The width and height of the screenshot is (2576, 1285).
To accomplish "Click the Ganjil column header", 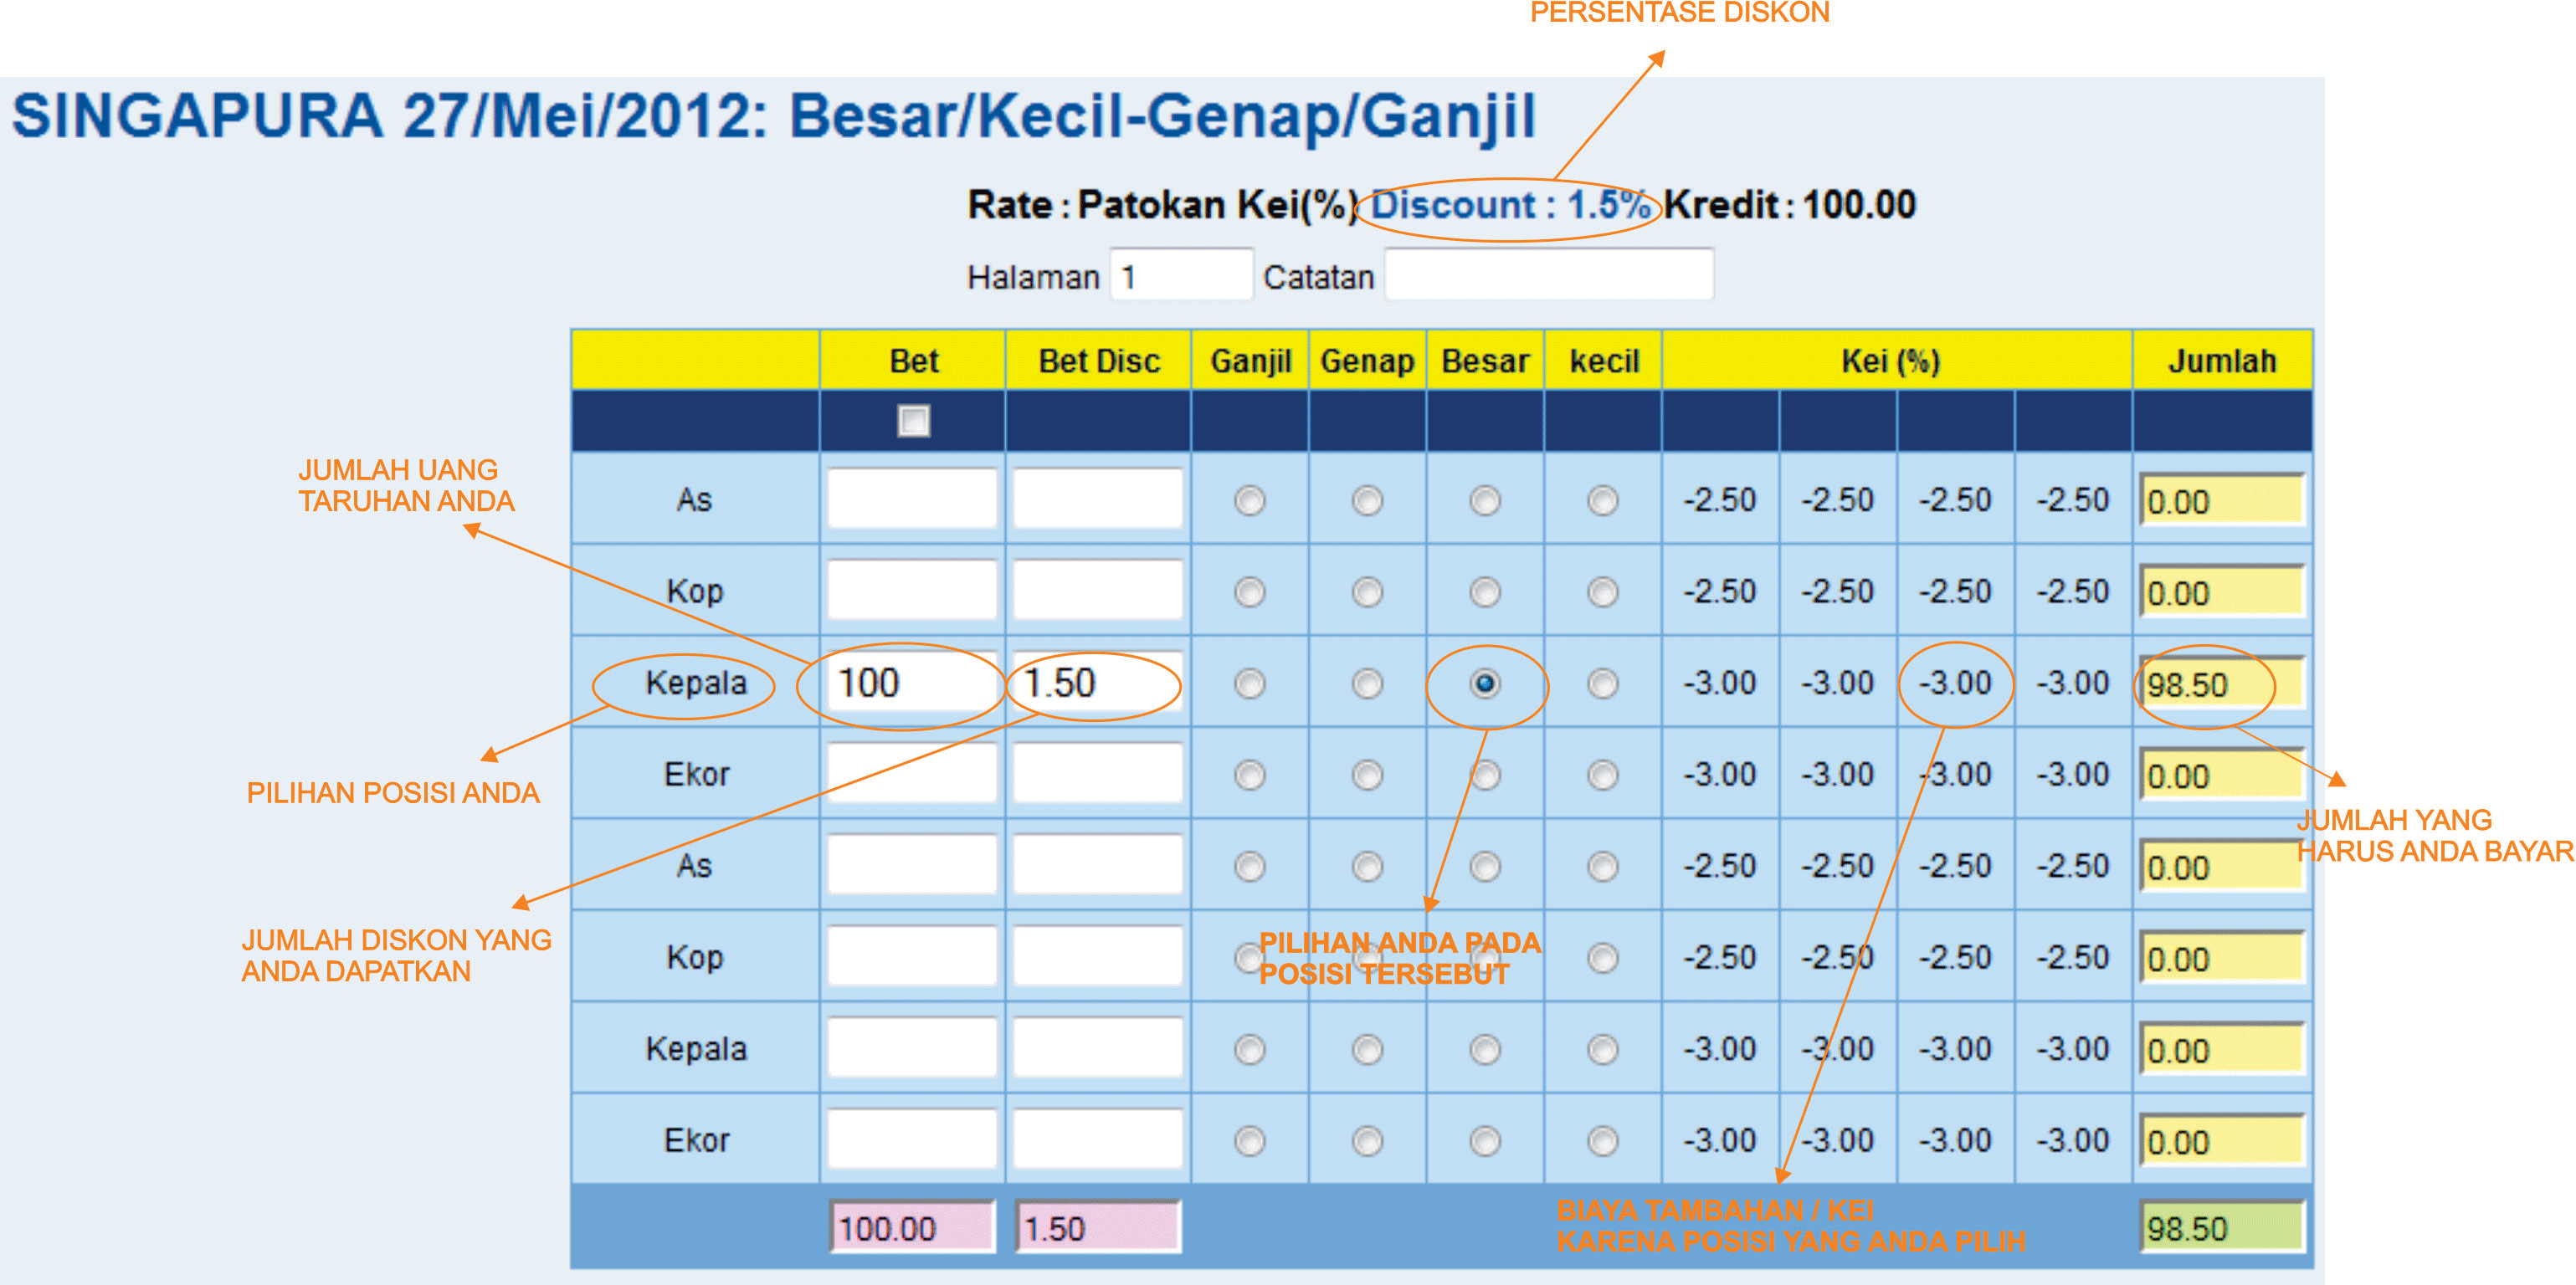I will [1250, 361].
